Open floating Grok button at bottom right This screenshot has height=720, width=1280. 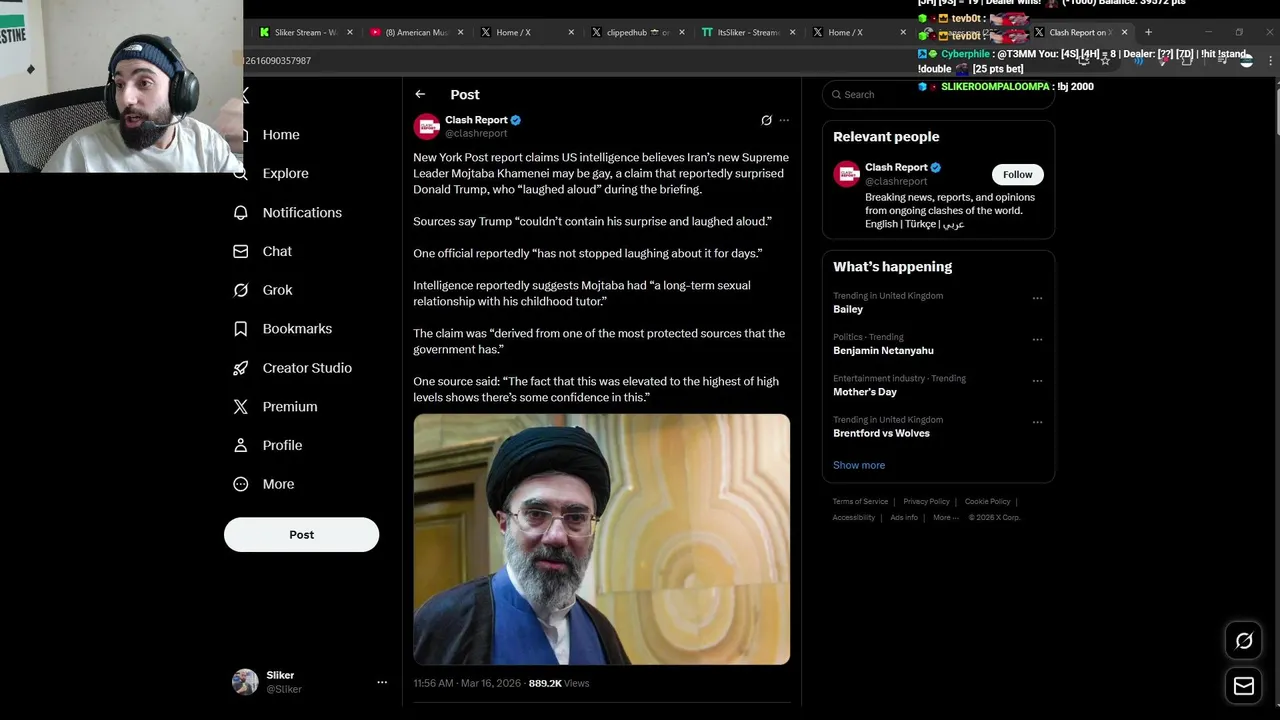pyautogui.click(x=1244, y=641)
